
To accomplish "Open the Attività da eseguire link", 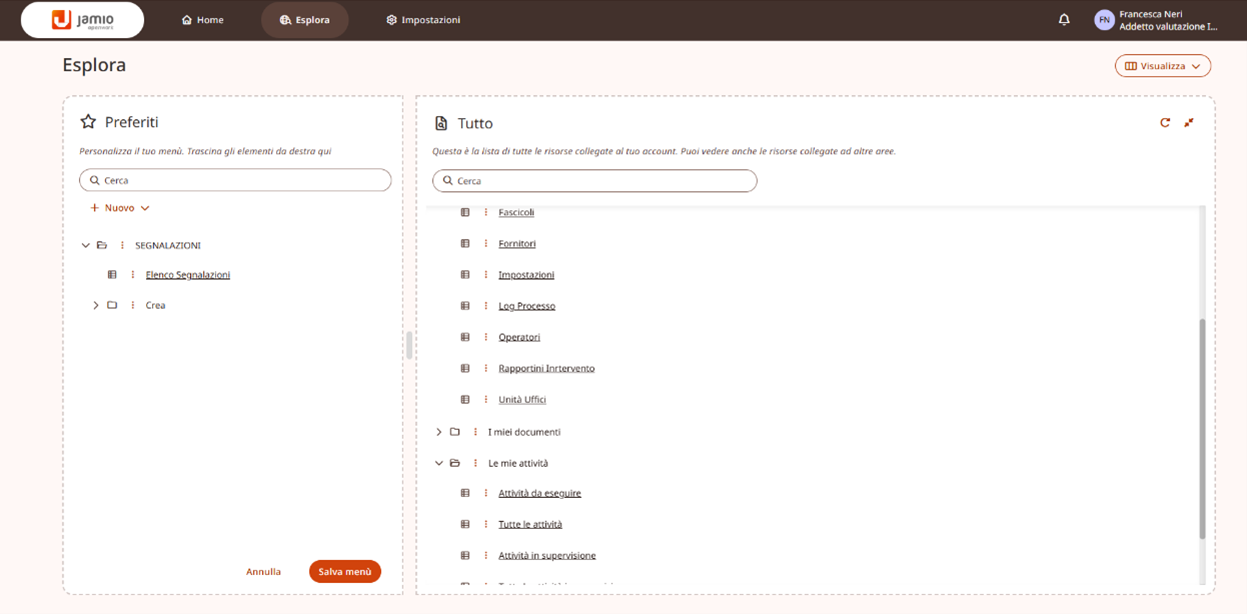I will click(x=540, y=493).
